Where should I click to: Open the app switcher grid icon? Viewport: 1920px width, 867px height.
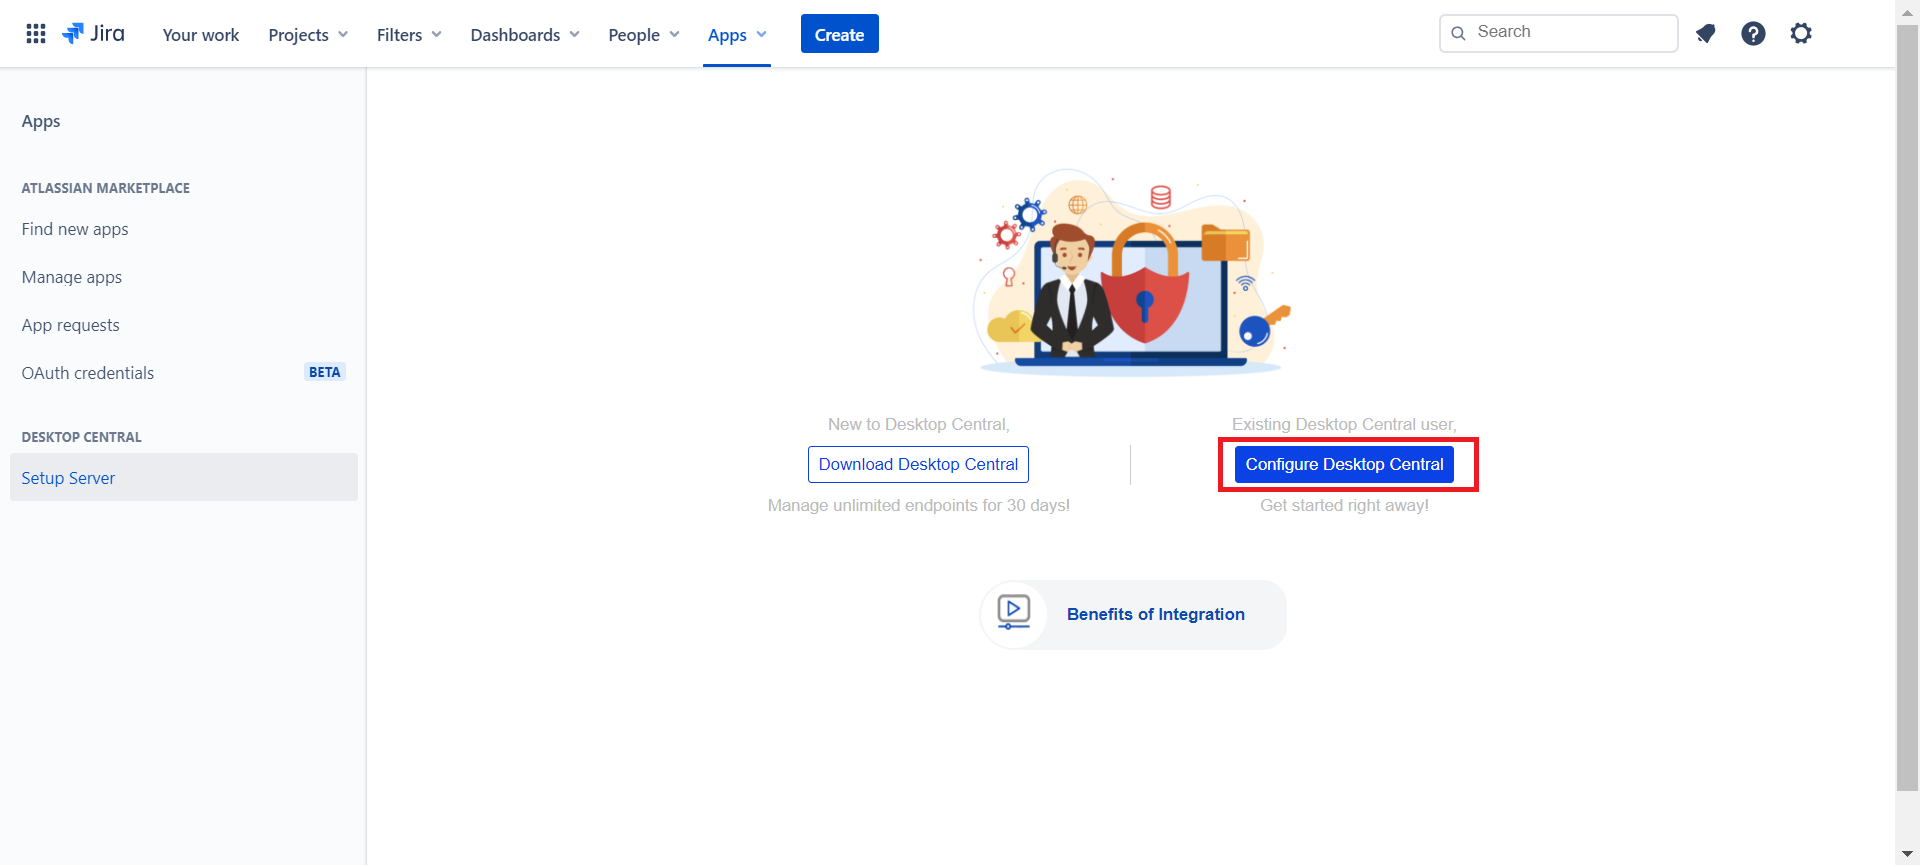tap(36, 34)
